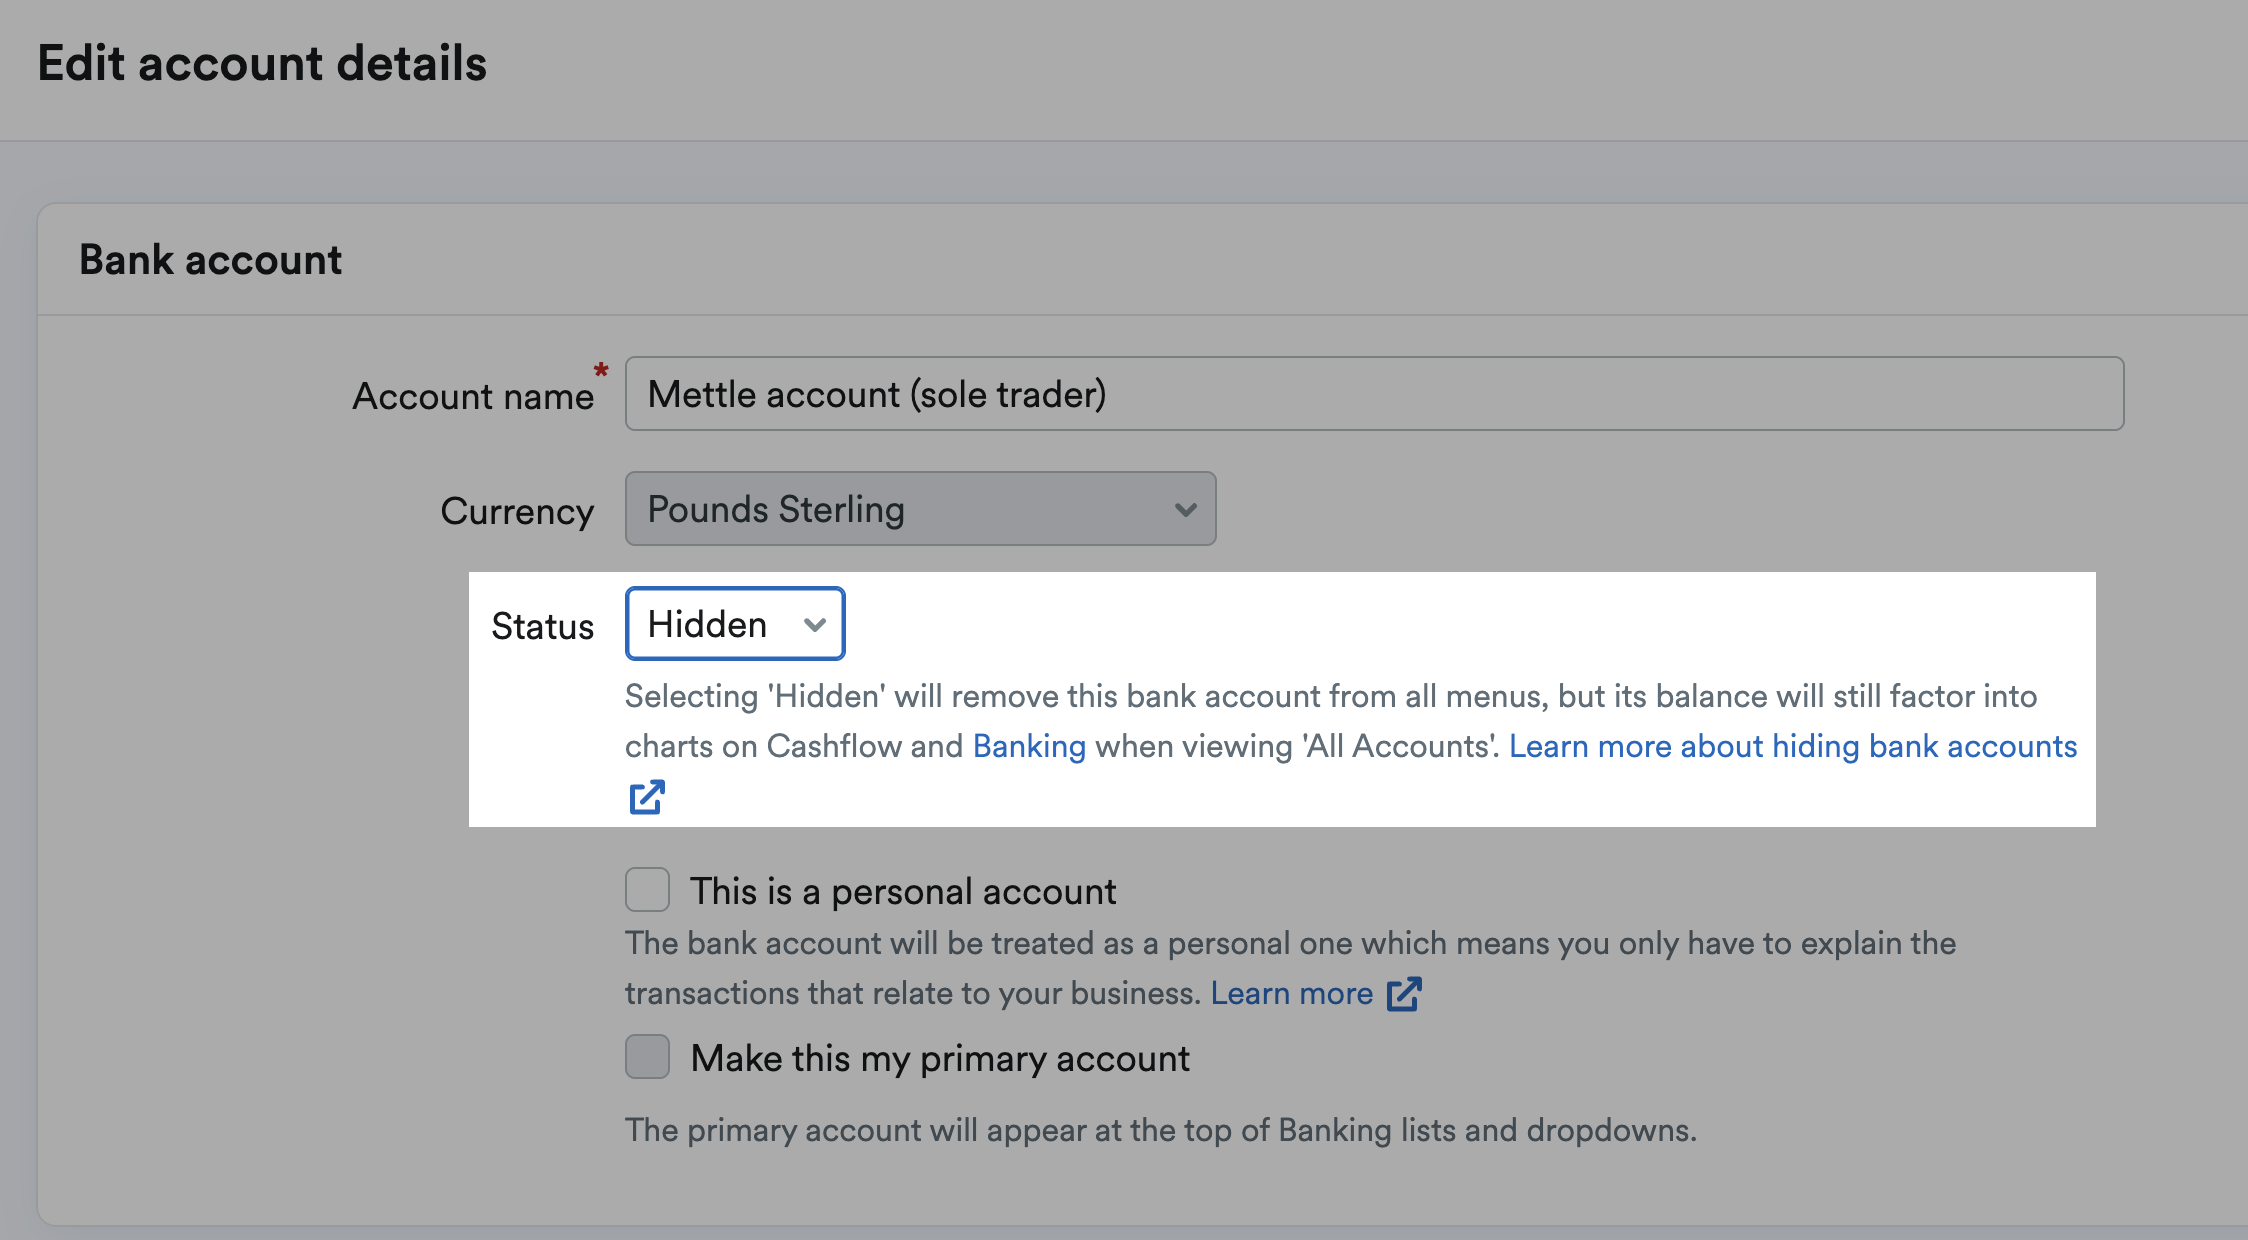Click the 'Account name' field label
Screen dimensions: 2248x1240
pos(473,396)
